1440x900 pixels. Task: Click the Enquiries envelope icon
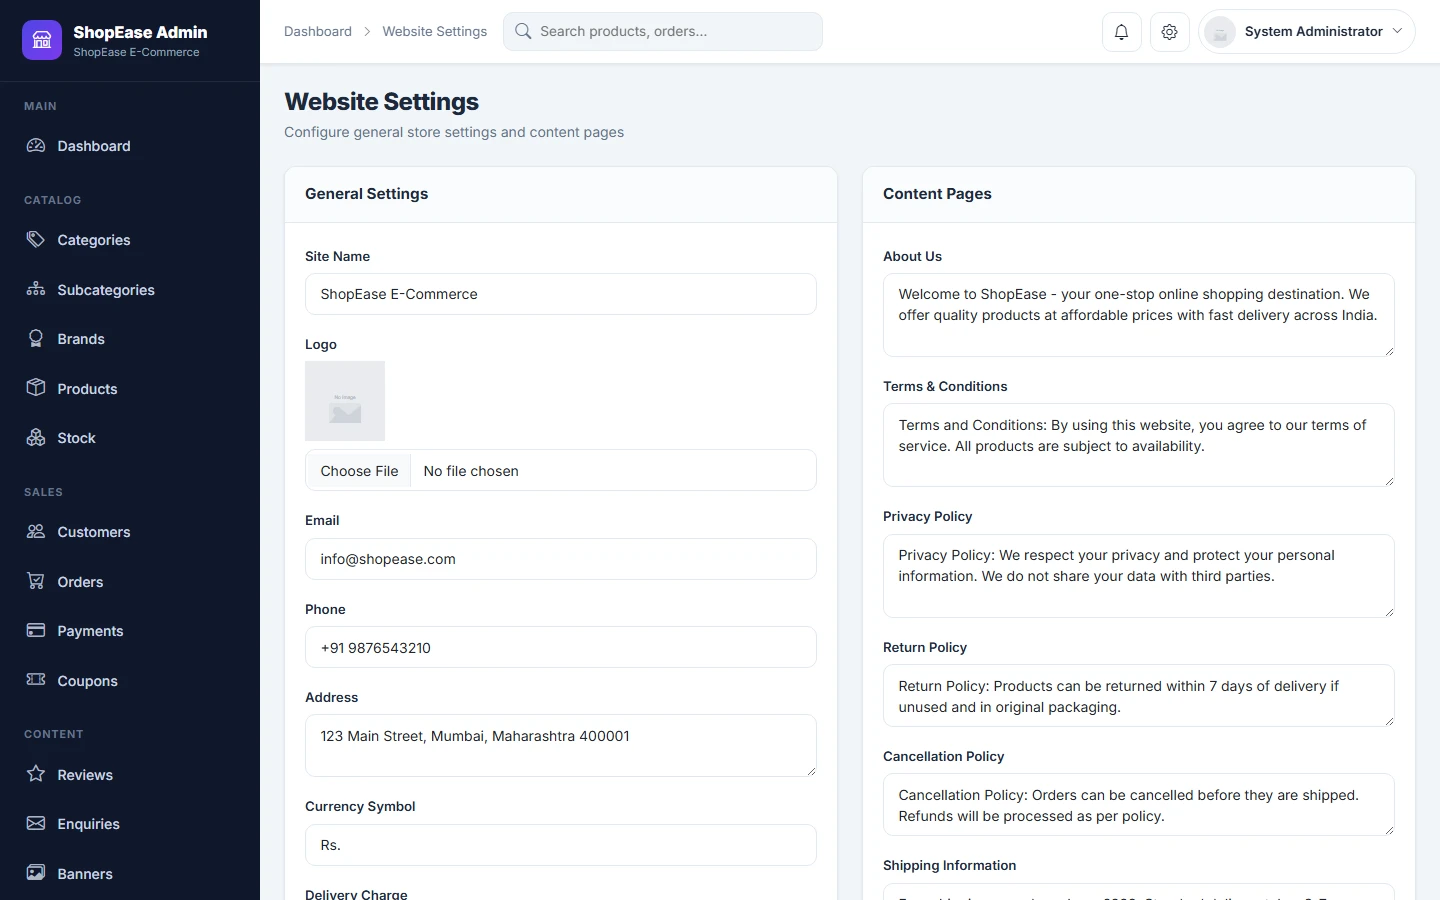pyautogui.click(x=36, y=824)
